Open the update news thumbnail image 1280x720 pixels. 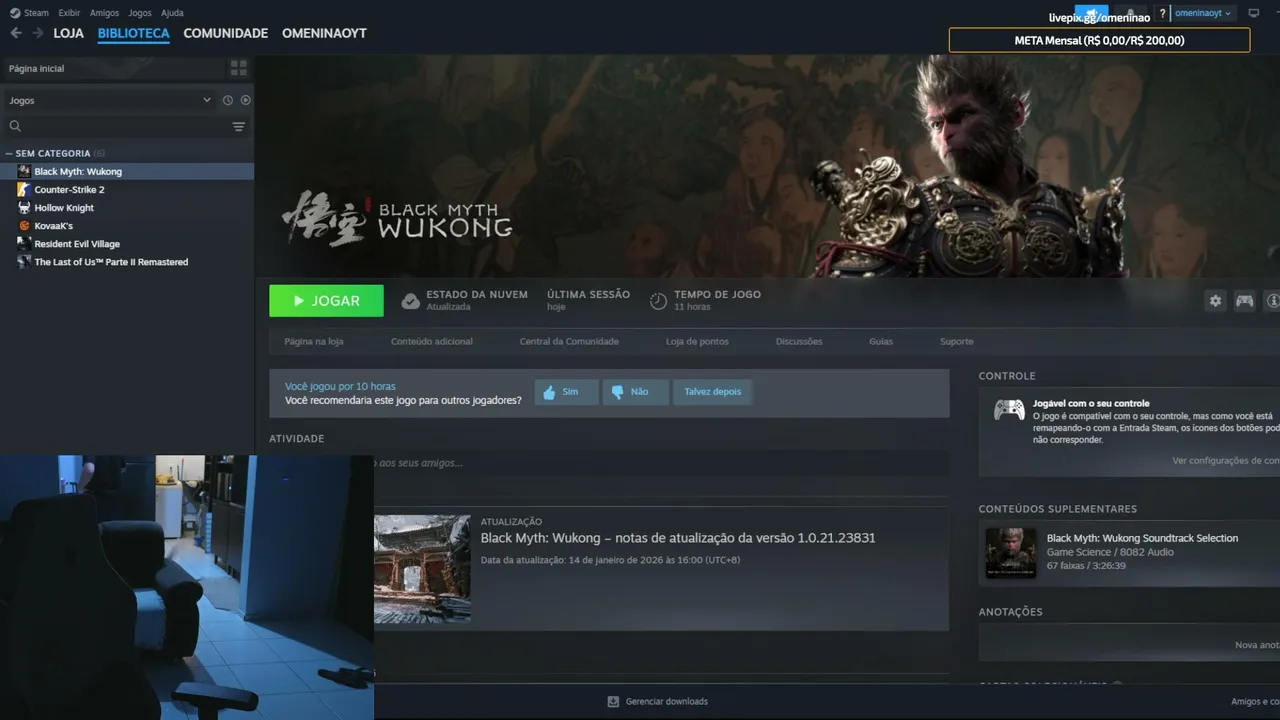422,569
